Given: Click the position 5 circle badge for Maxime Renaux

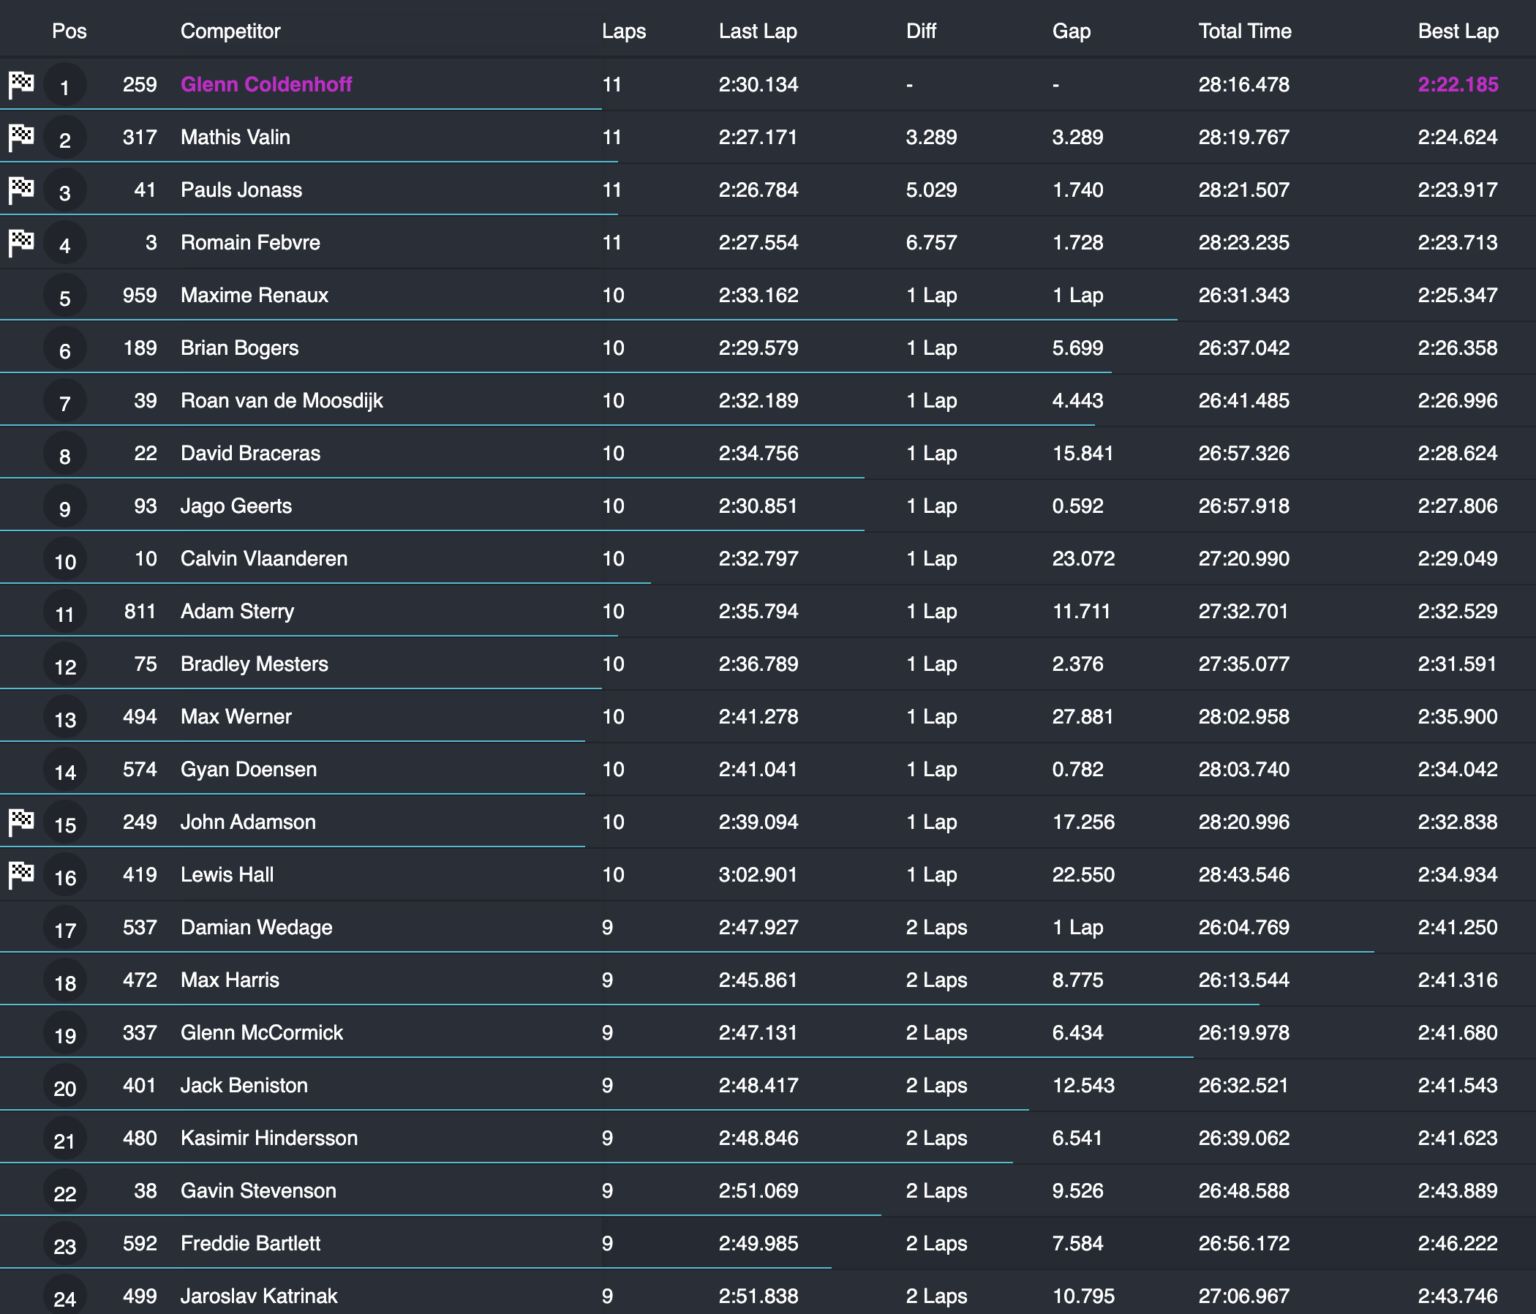Looking at the screenshot, I should [x=64, y=295].
